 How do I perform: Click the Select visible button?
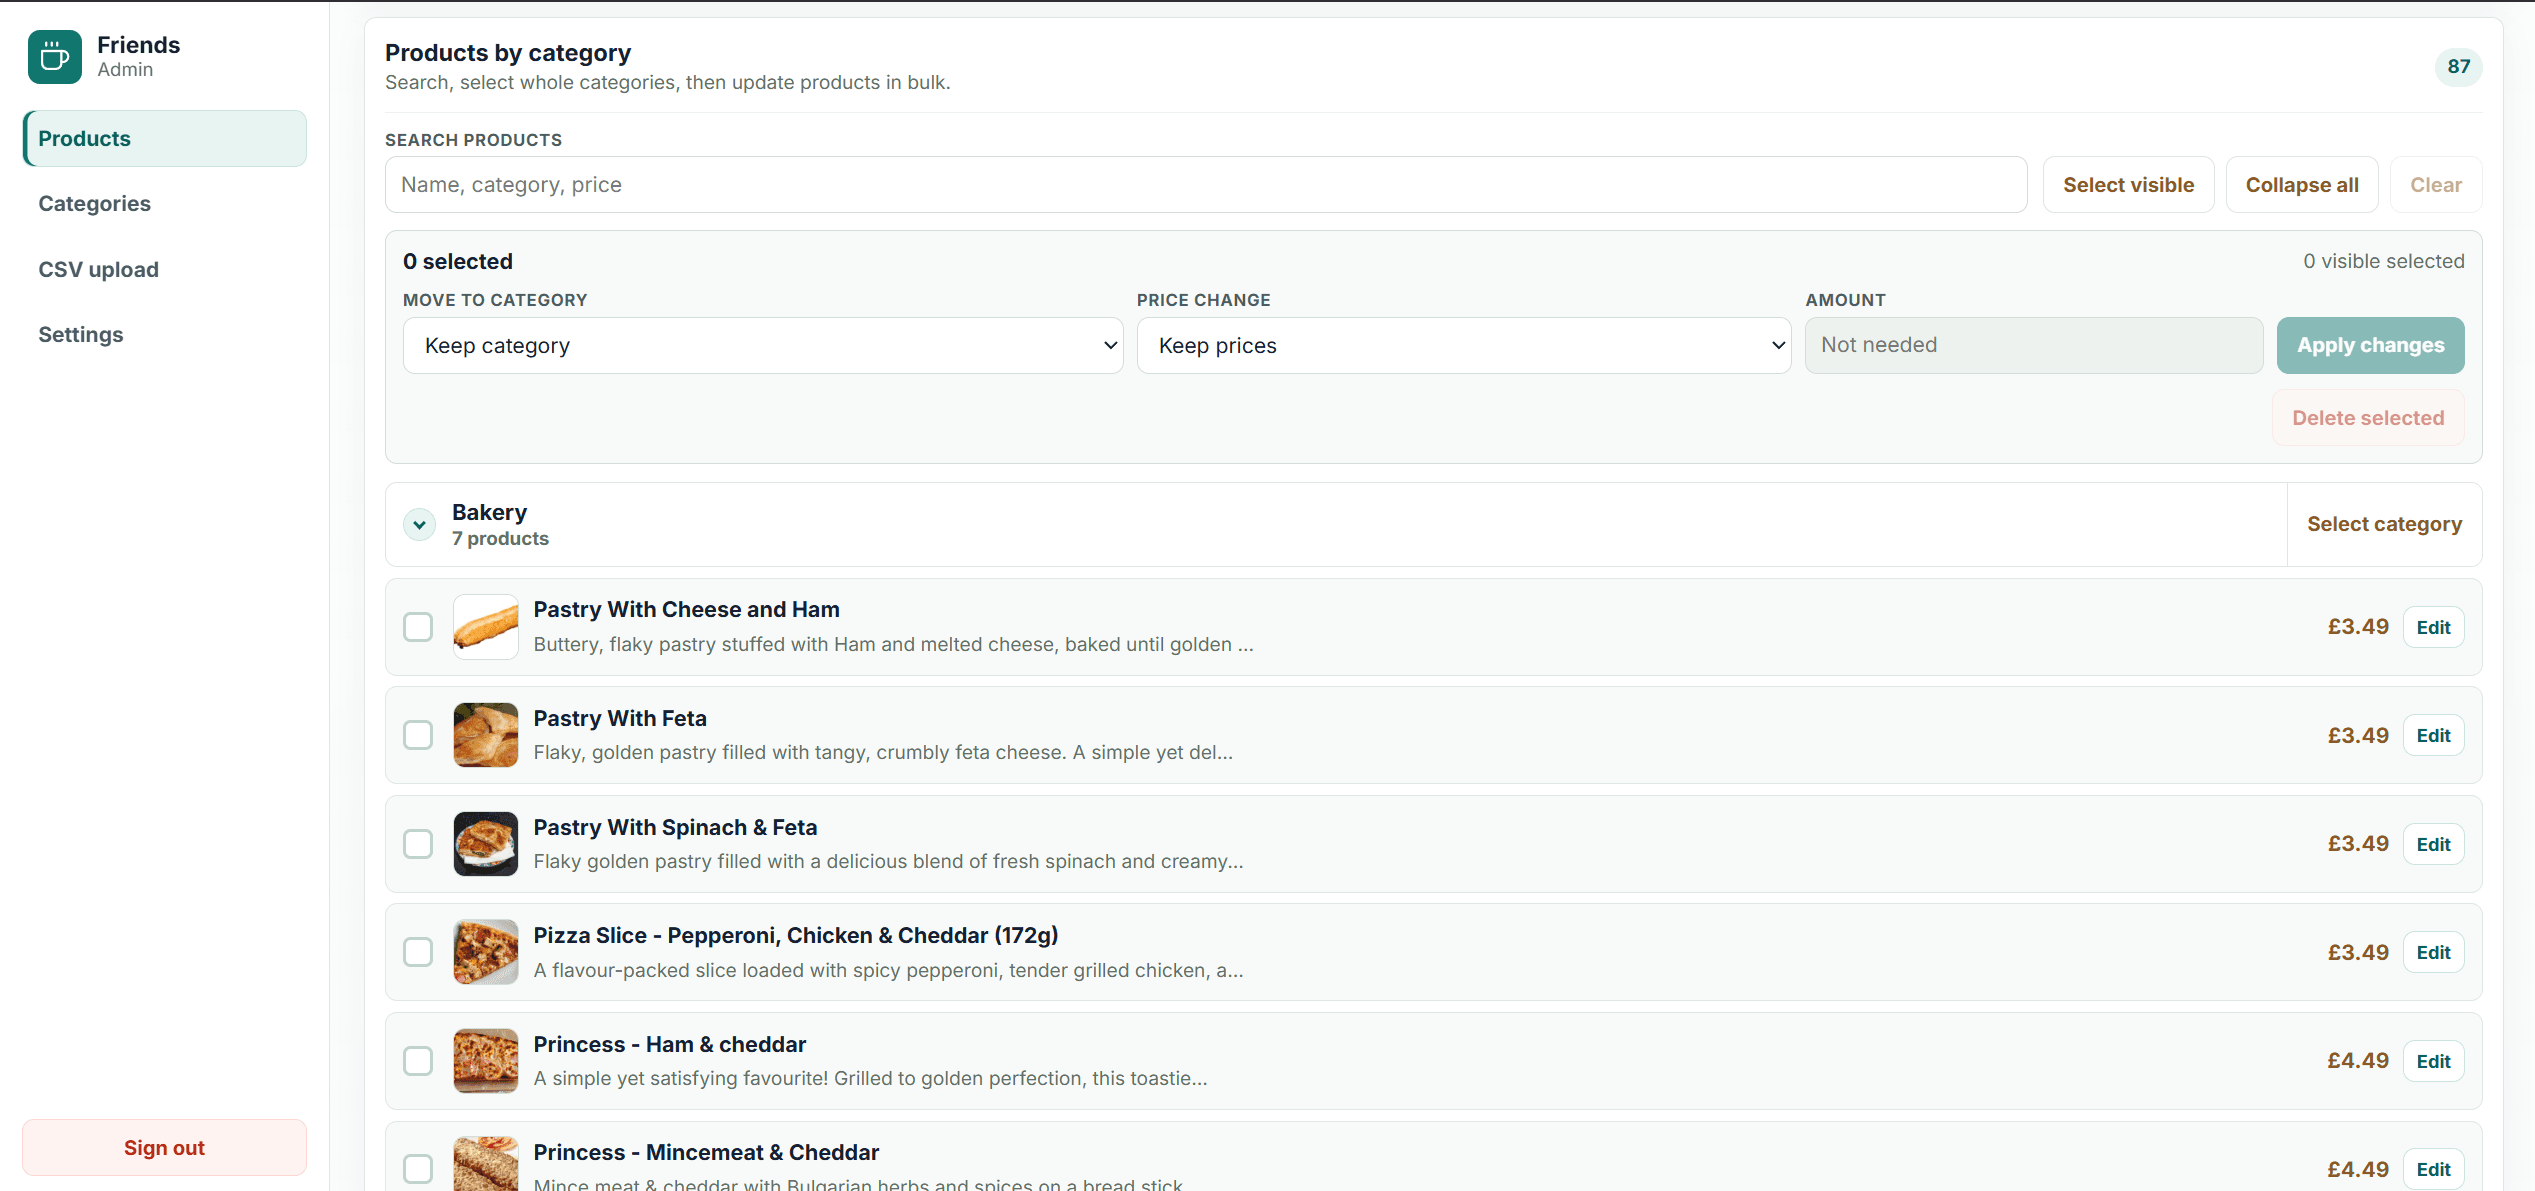point(2129,185)
